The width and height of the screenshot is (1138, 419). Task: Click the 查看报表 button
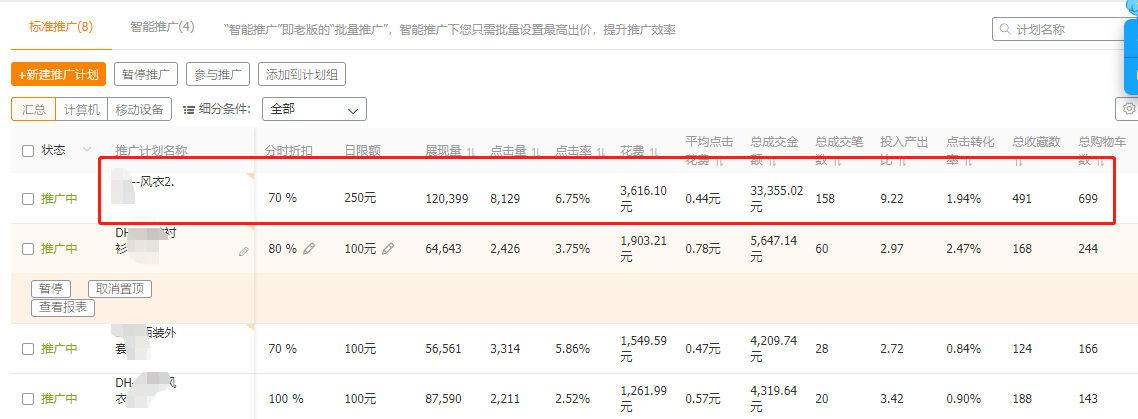pos(63,308)
